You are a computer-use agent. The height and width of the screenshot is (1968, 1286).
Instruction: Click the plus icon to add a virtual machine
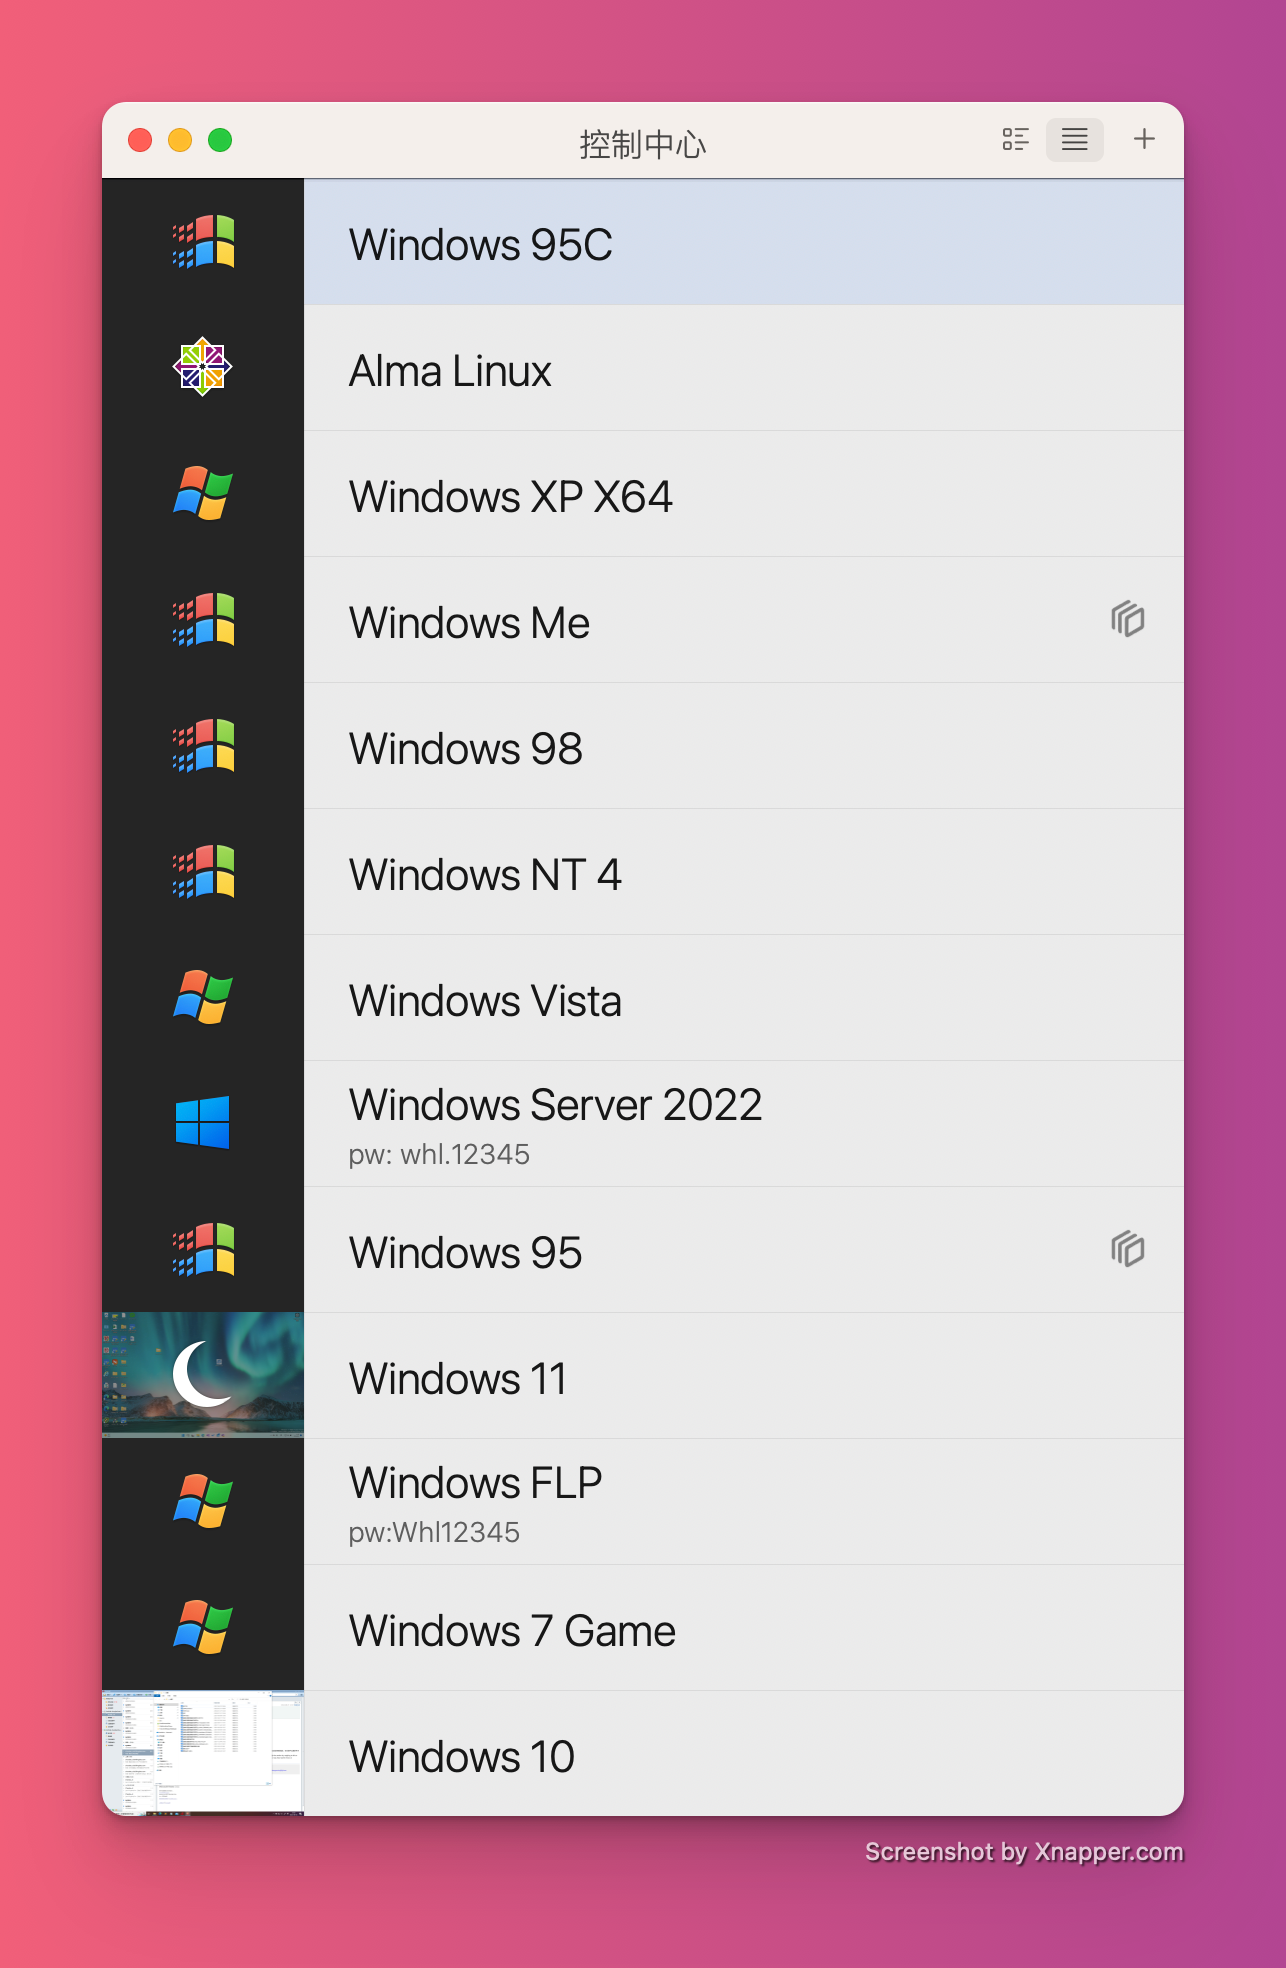(1144, 139)
